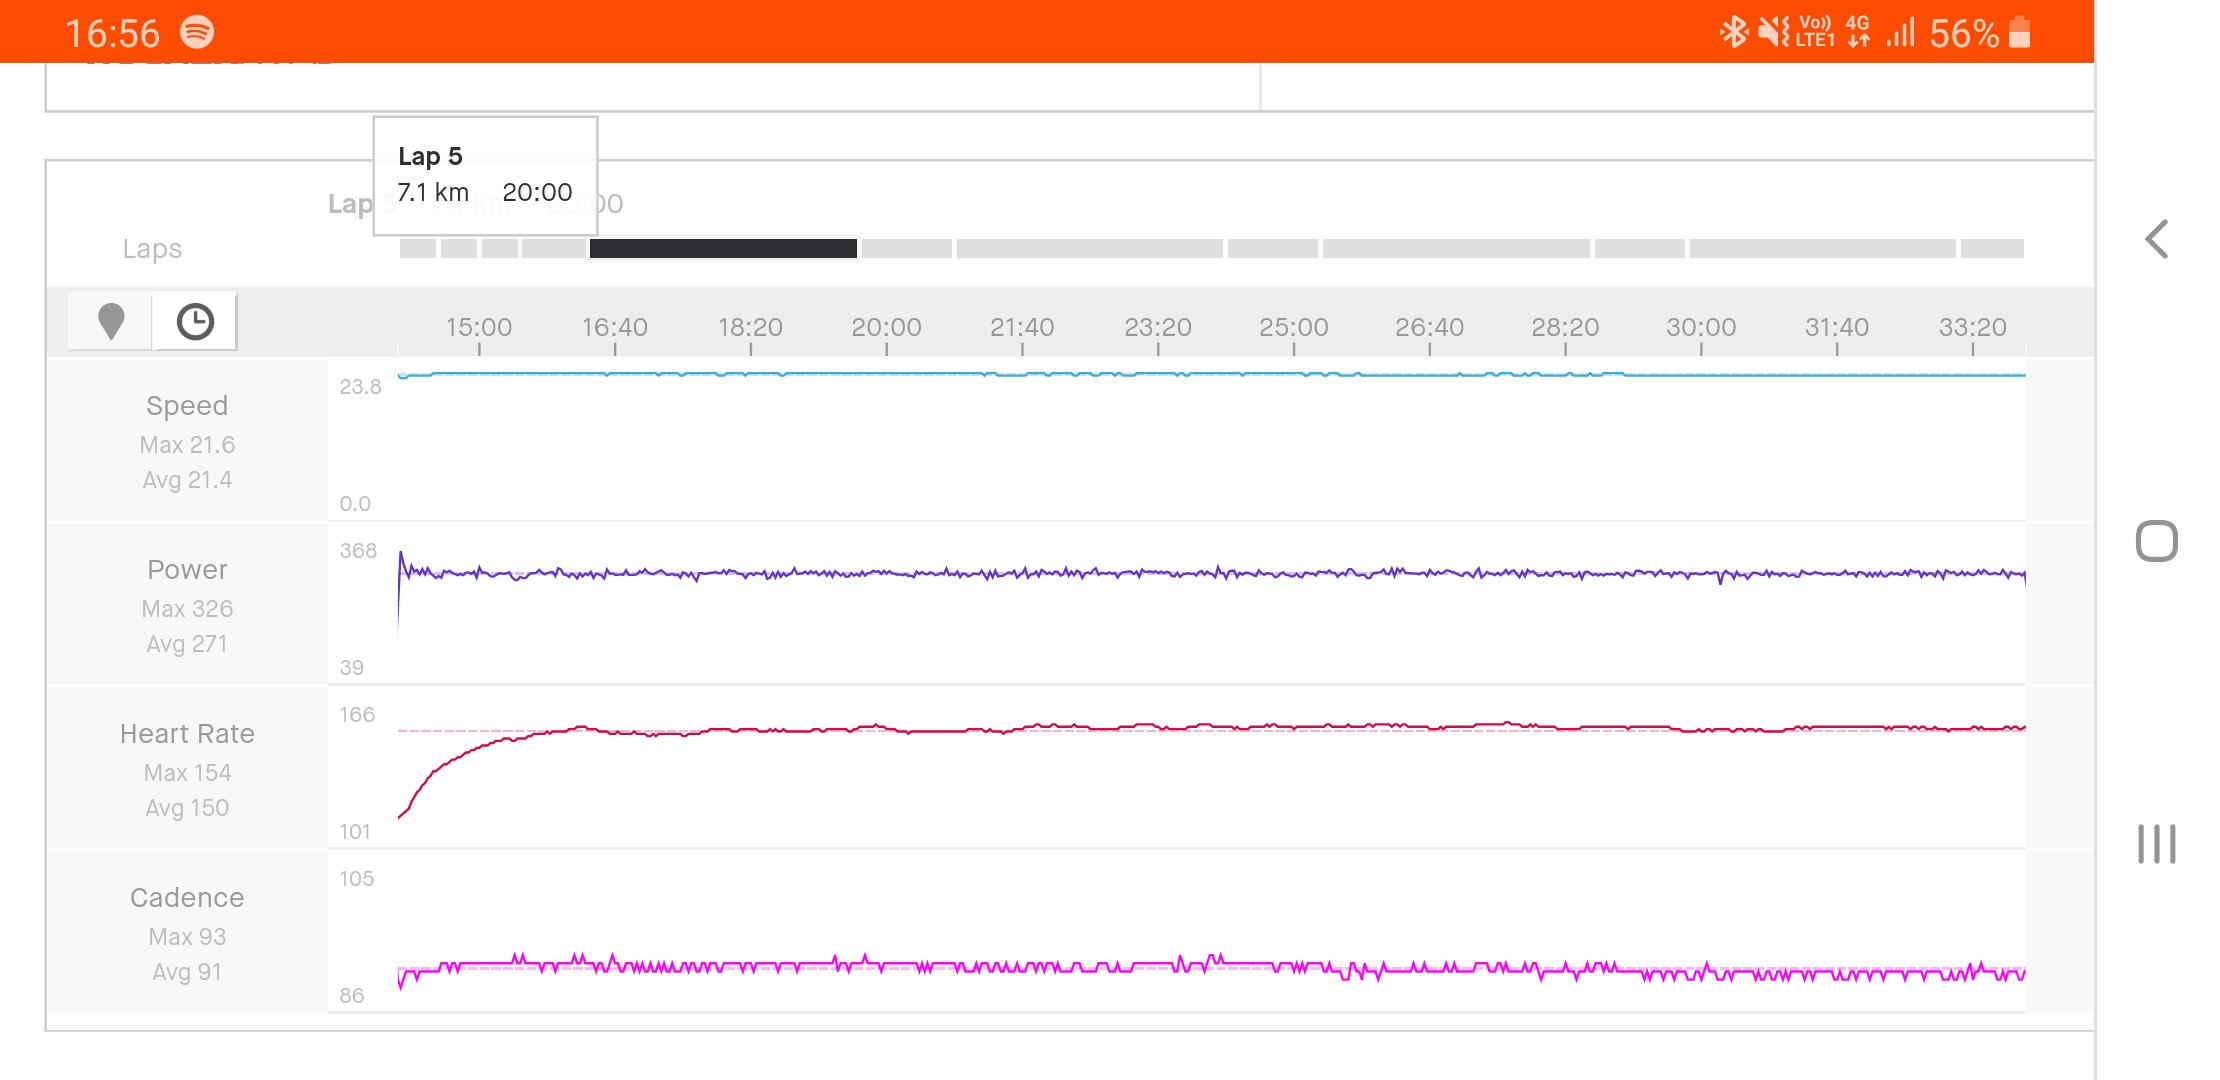Open recent apps with the triple-bar button
Image resolution: width=2220 pixels, height=1080 pixels.
[x=2157, y=845]
